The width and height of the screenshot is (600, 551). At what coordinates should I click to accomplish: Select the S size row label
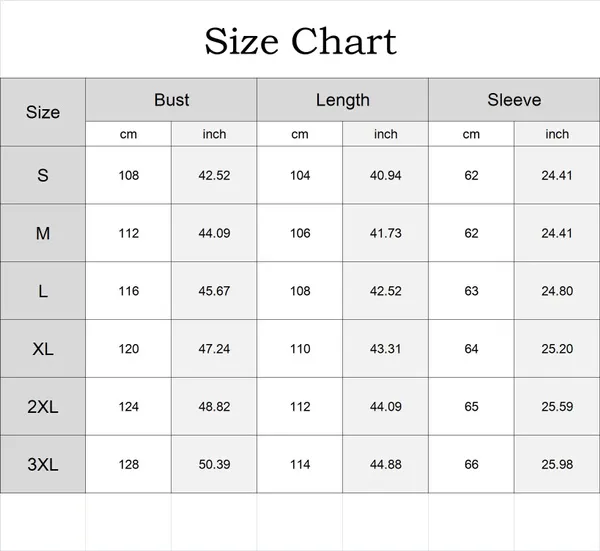[x=43, y=175]
